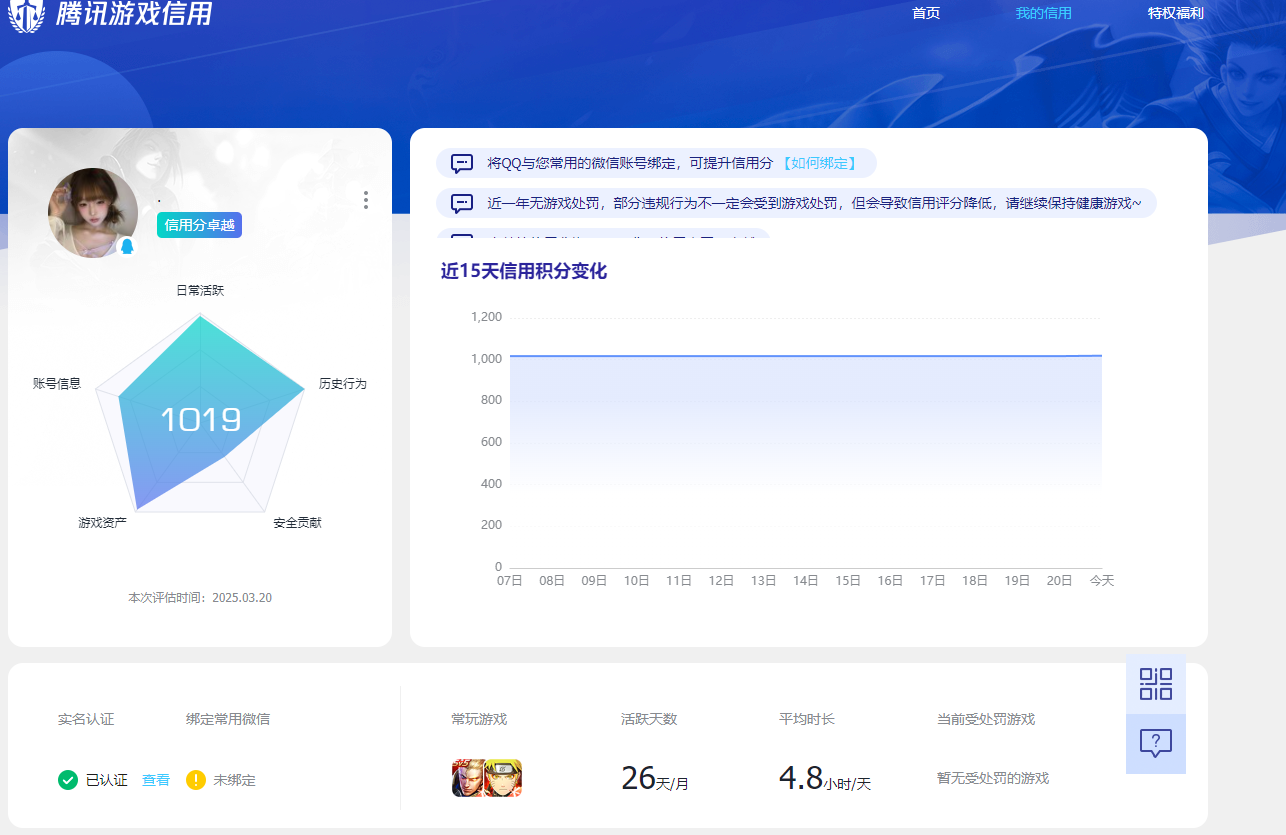Viewport: 1286px width, 835px height.
Task: Click the 账号信息 radar label
Action: pyautogui.click(x=57, y=384)
